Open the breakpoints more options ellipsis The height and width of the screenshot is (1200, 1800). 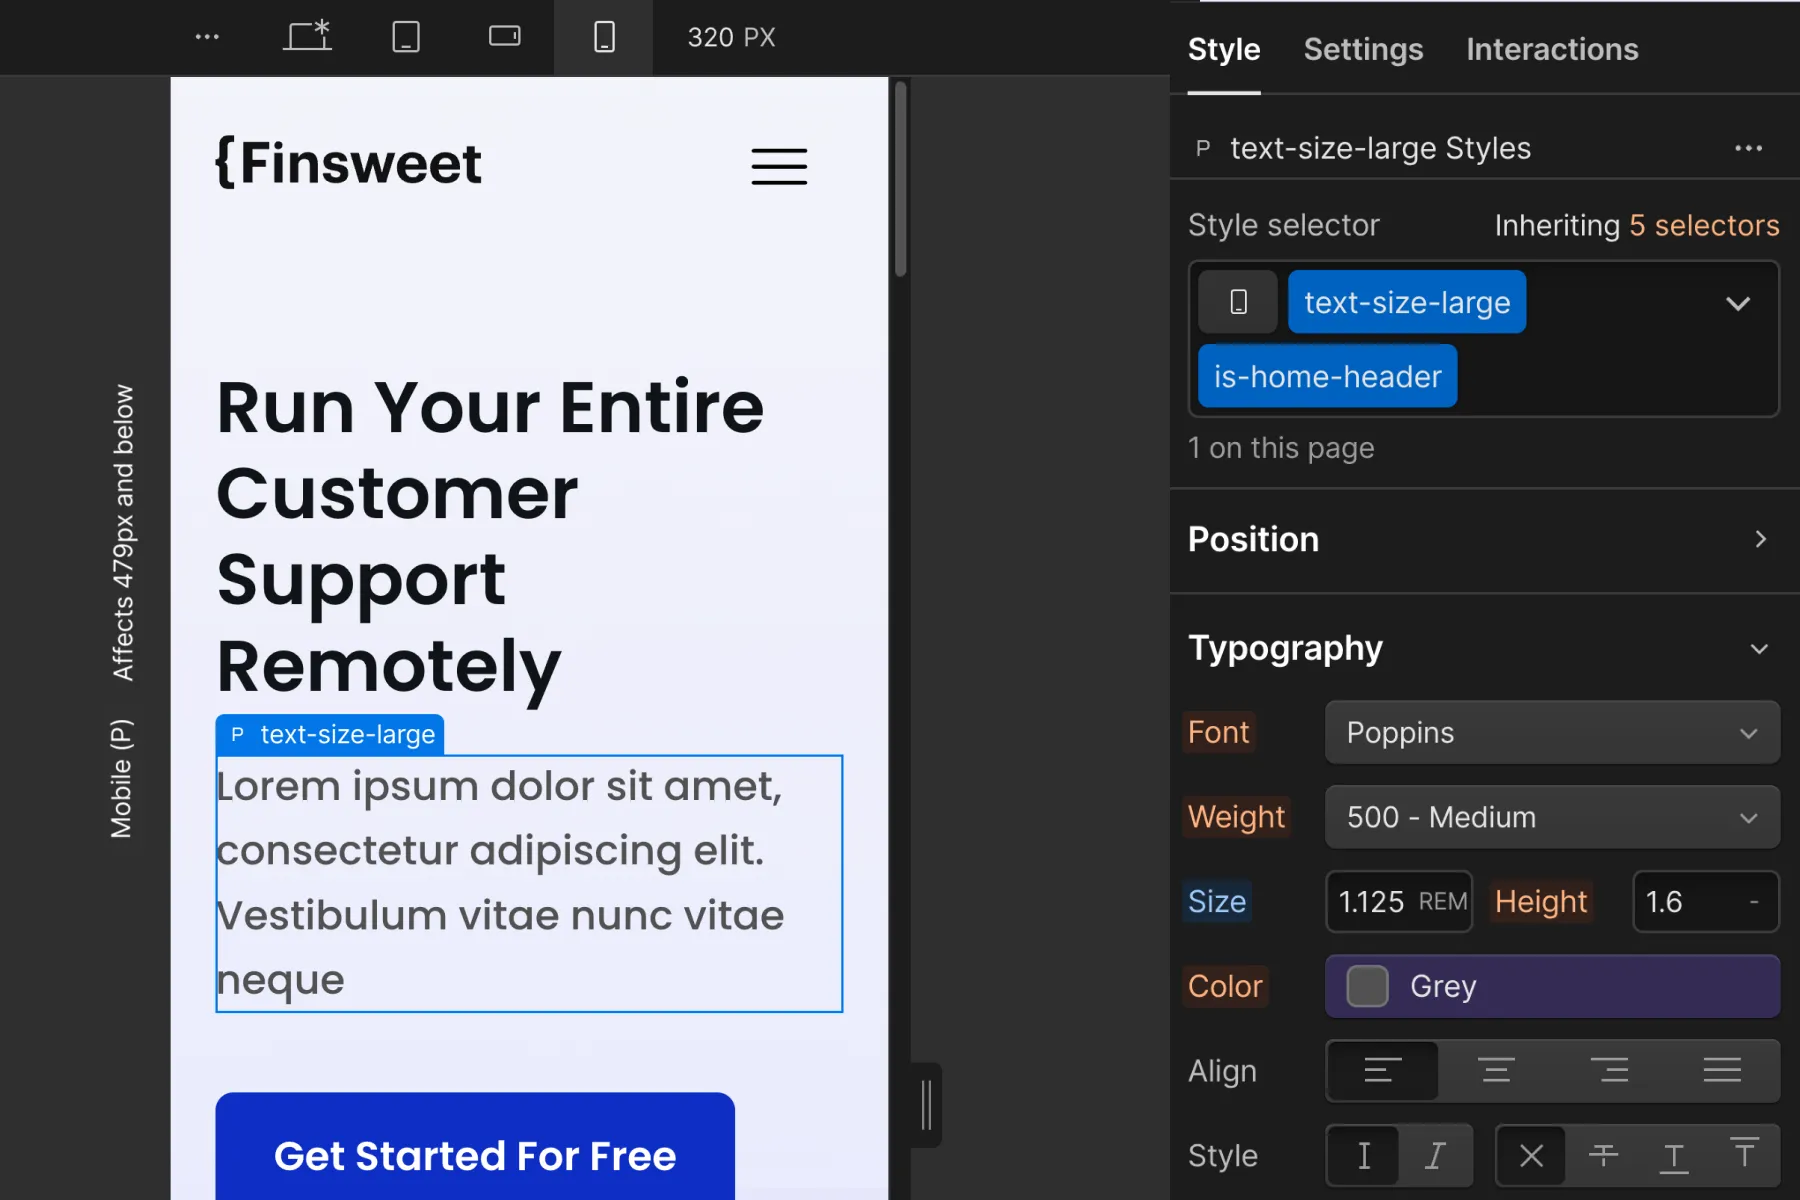pos(207,37)
